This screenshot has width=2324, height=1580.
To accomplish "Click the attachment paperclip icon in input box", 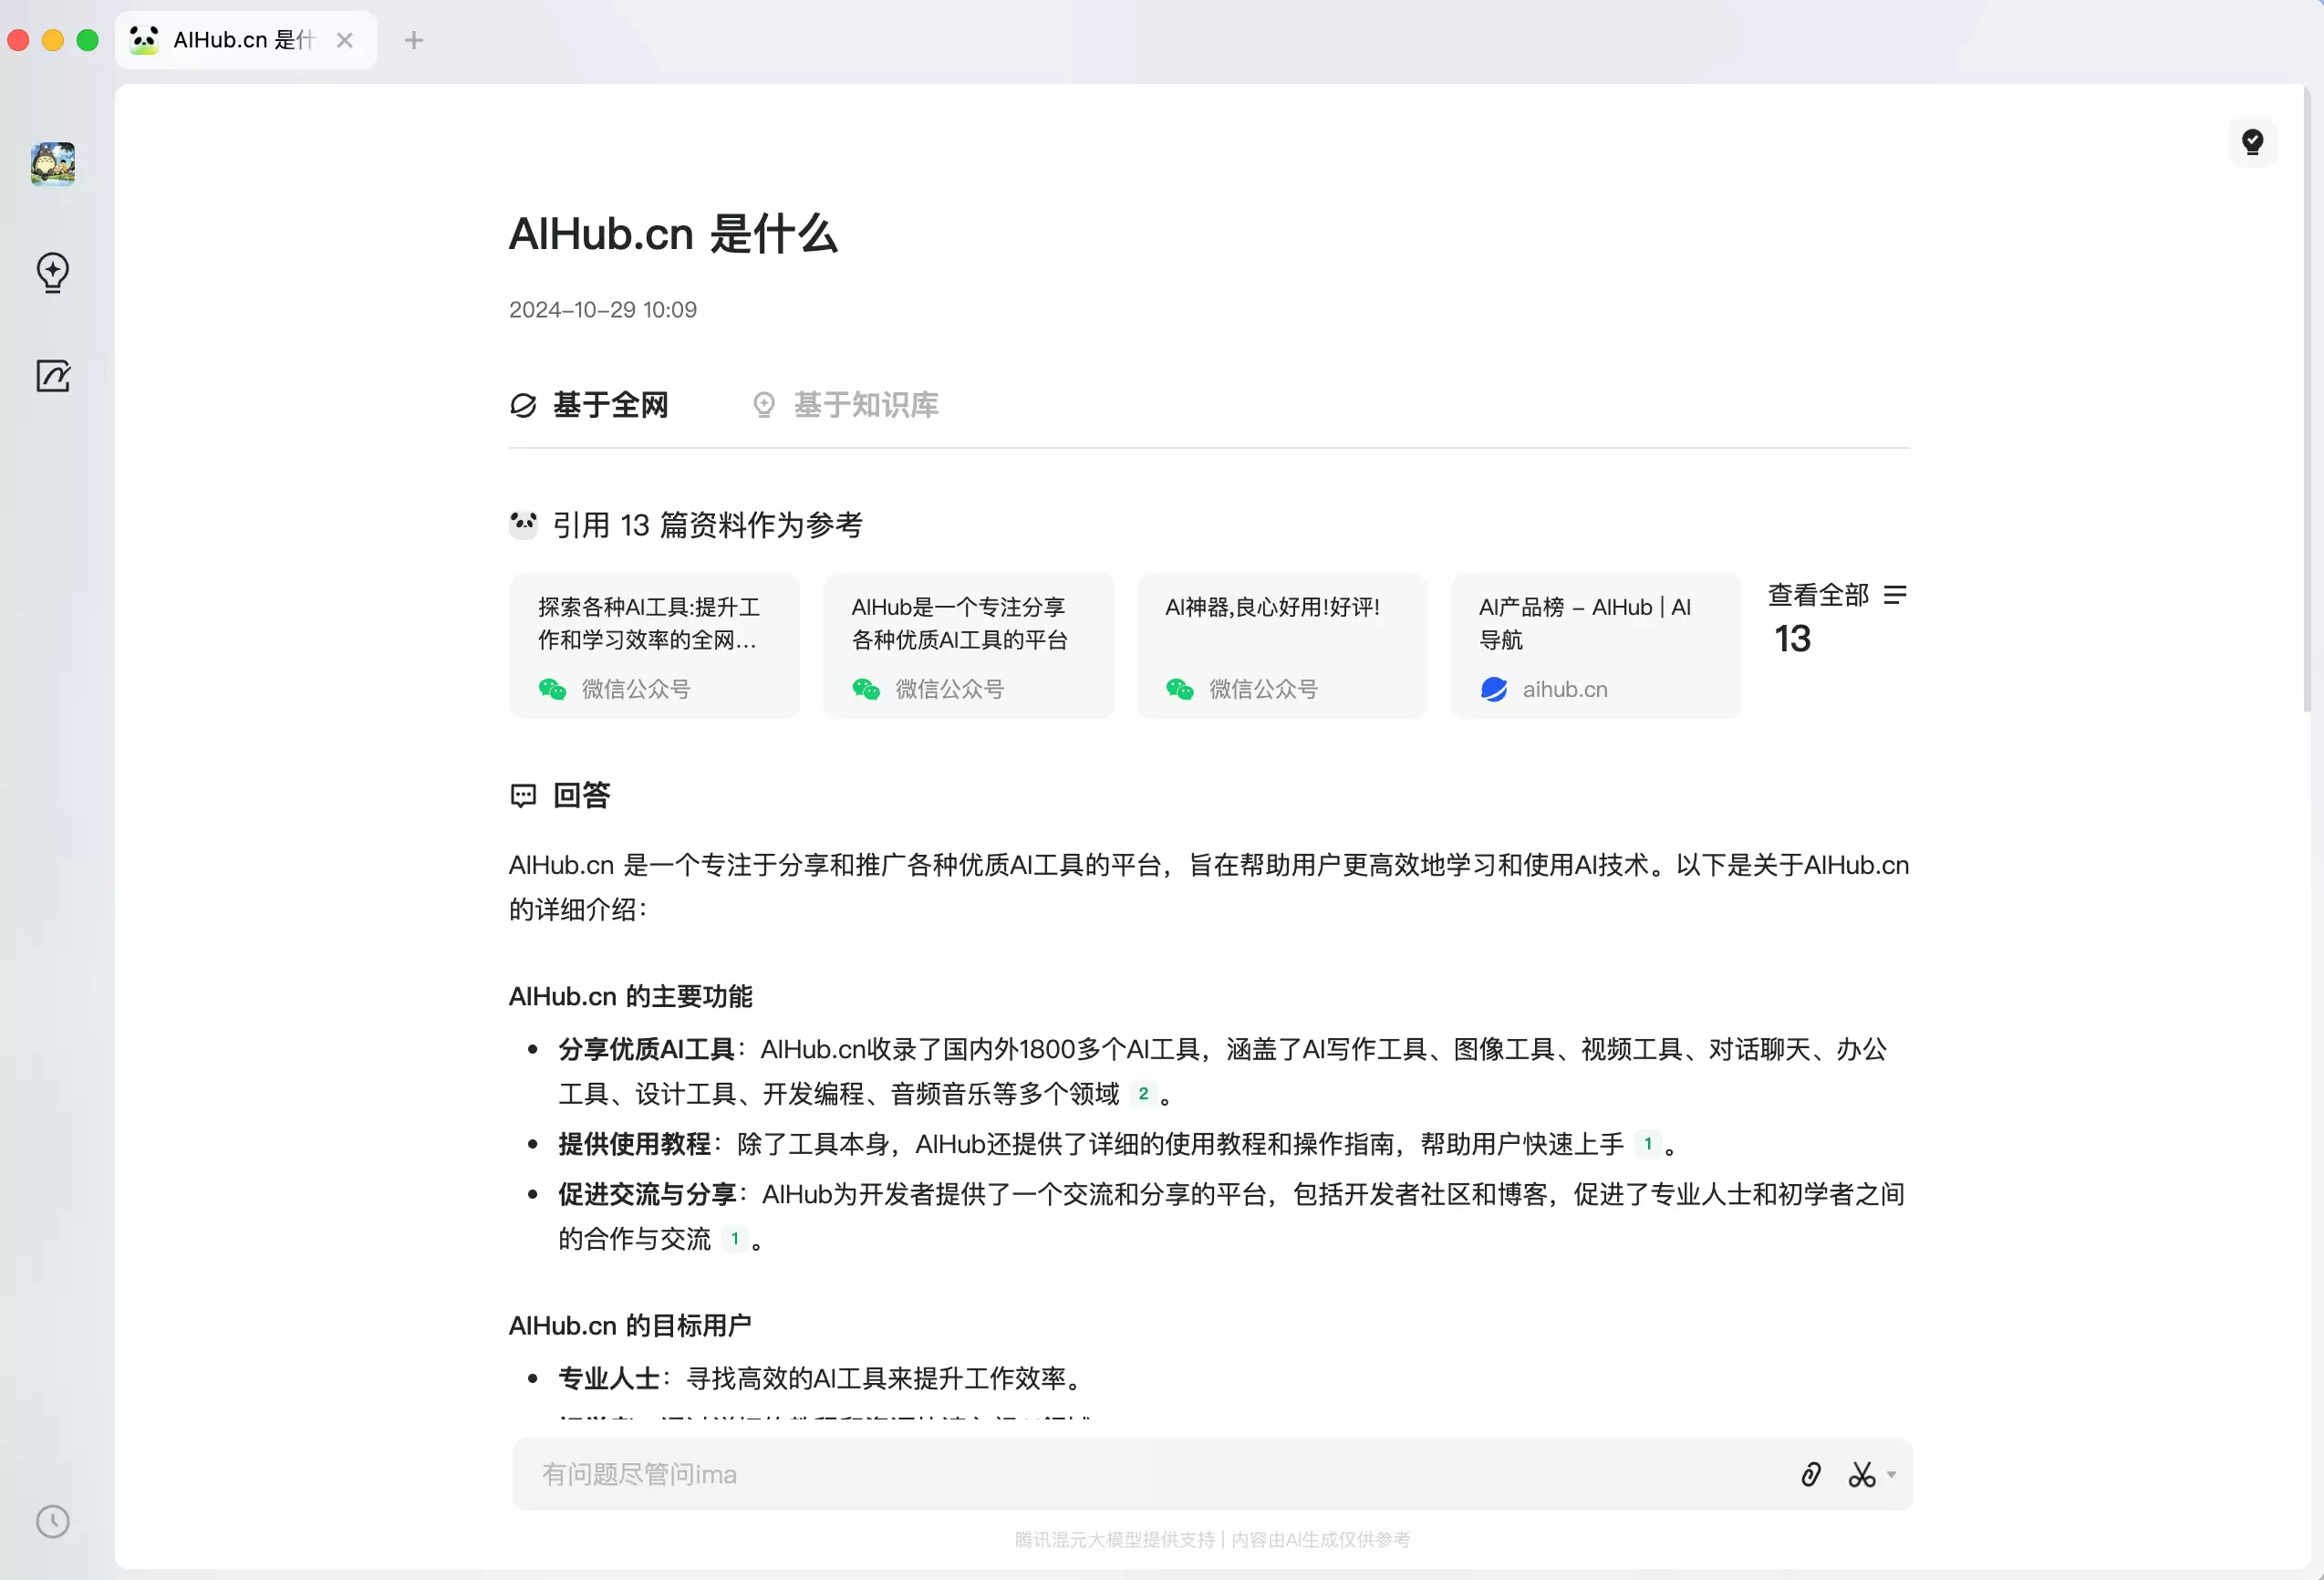I will 1811,1474.
